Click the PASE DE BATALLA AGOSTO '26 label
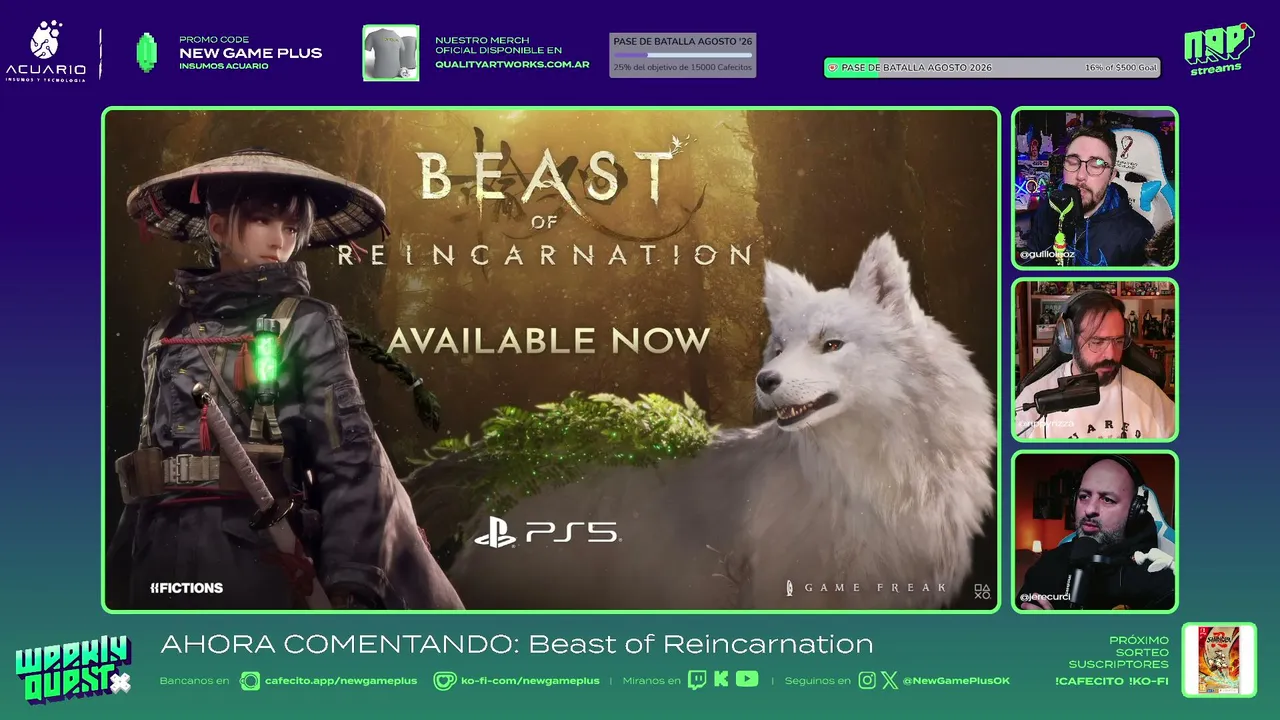Image resolution: width=1280 pixels, height=720 pixels. [683, 42]
